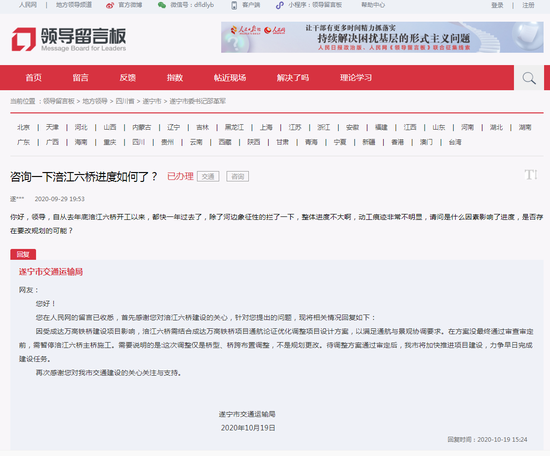This screenshot has width=550, height=456.
Task: Select the 广西 province link
Action: point(52,142)
